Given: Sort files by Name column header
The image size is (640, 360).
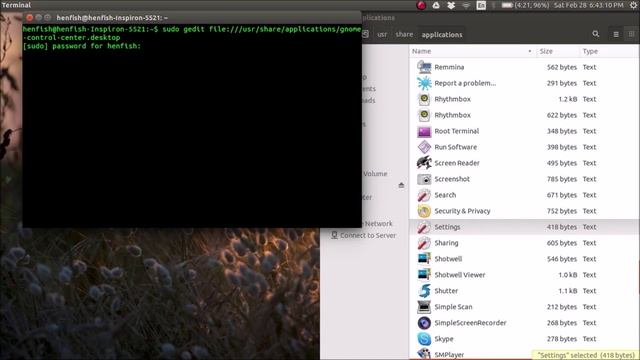Looking at the screenshot, I should click(473, 51).
